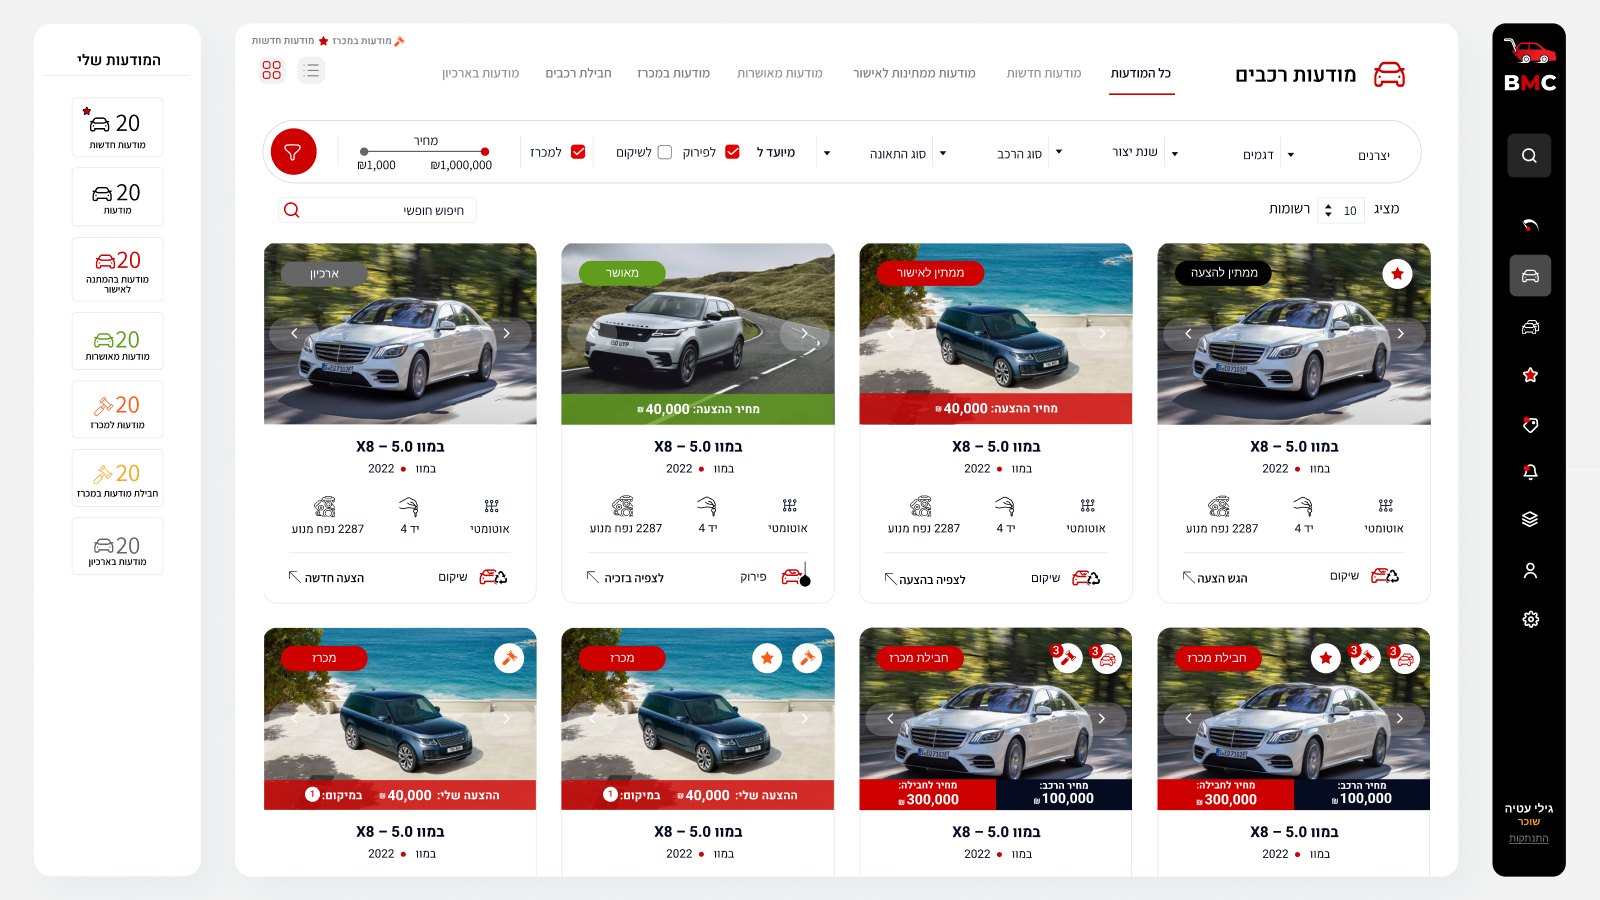Image resolution: width=1600 pixels, height=900 pixels.
Task: Focus the 'חיפוש חופשי' search field
Action: click(377, 210)
